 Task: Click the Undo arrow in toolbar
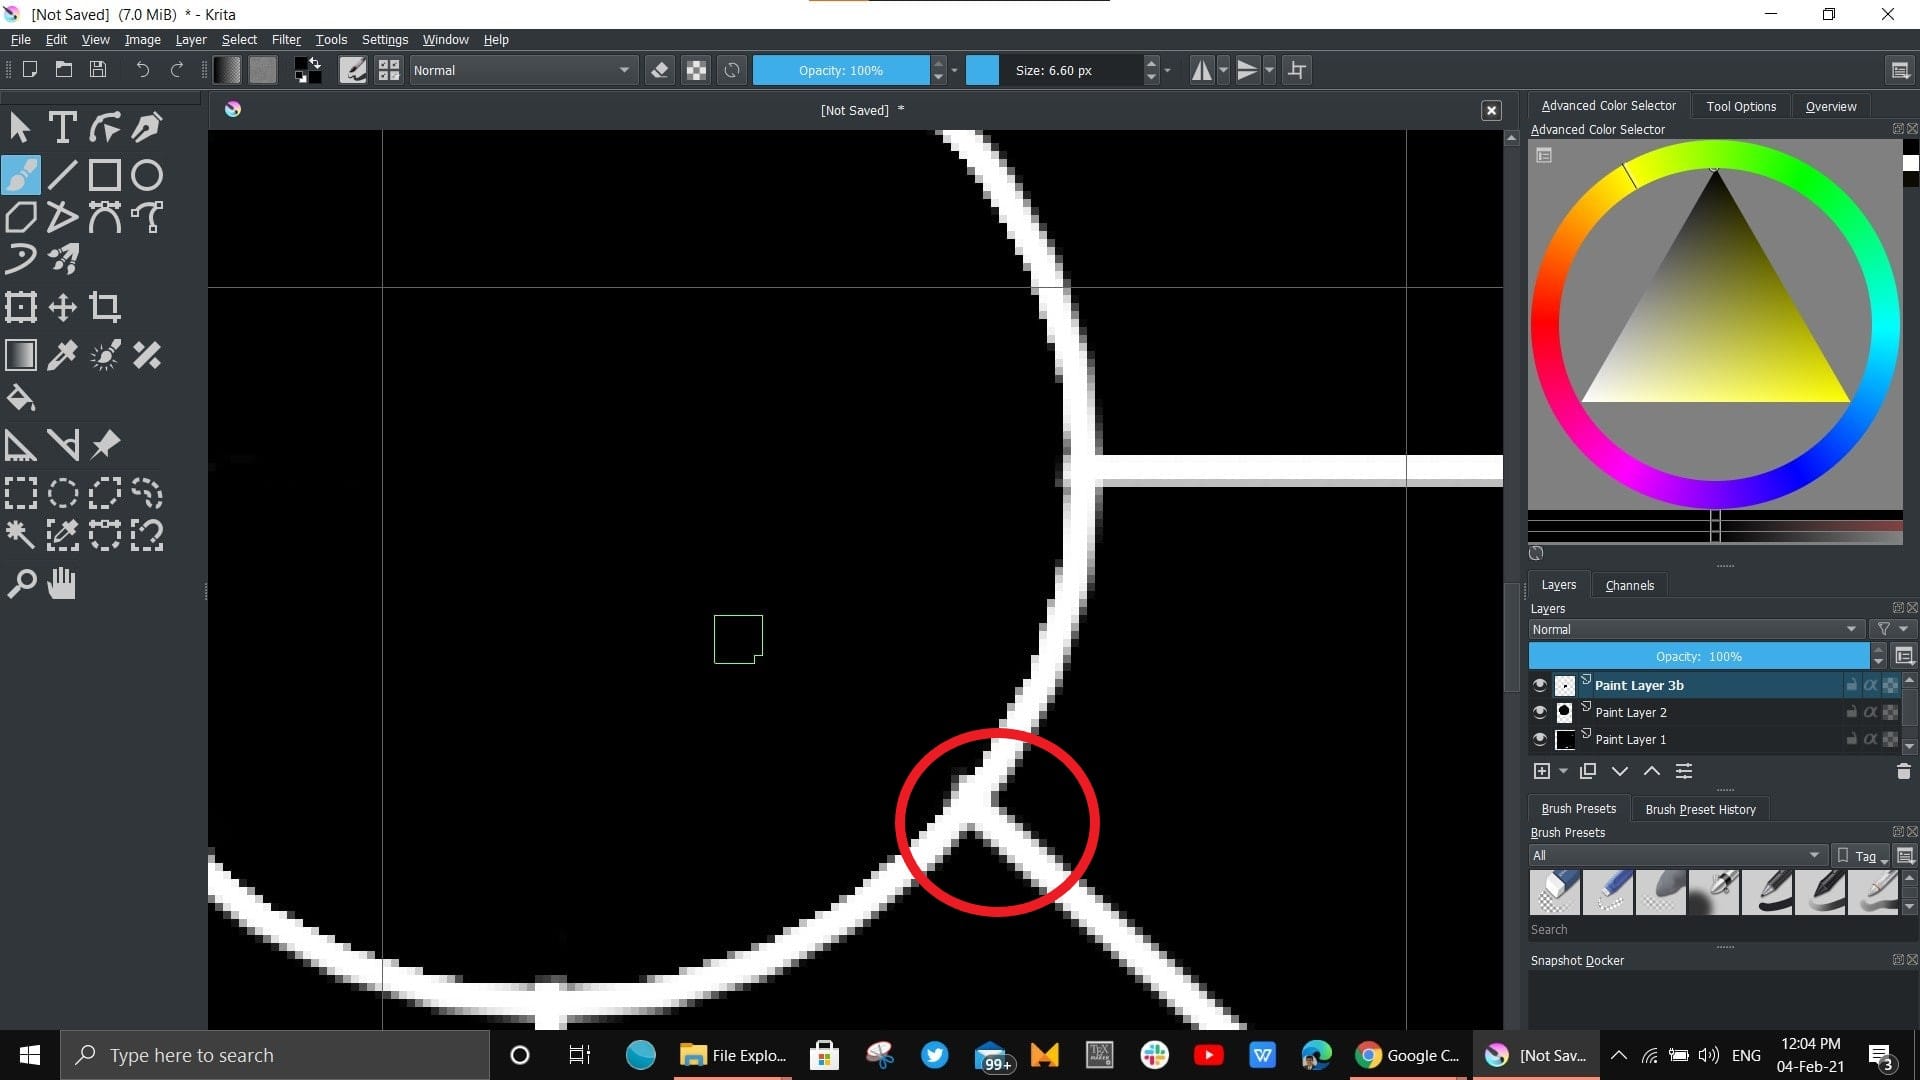(x=142, y=70)
